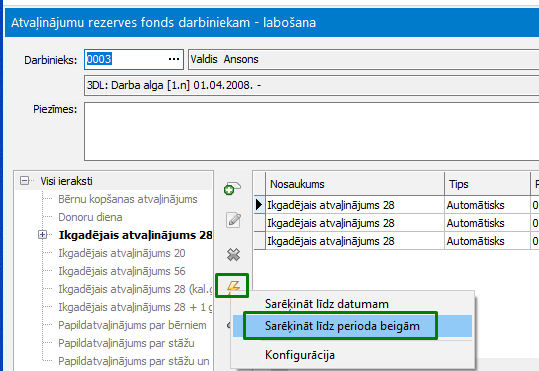Select Donoru diena in tree

click(90, 217)
